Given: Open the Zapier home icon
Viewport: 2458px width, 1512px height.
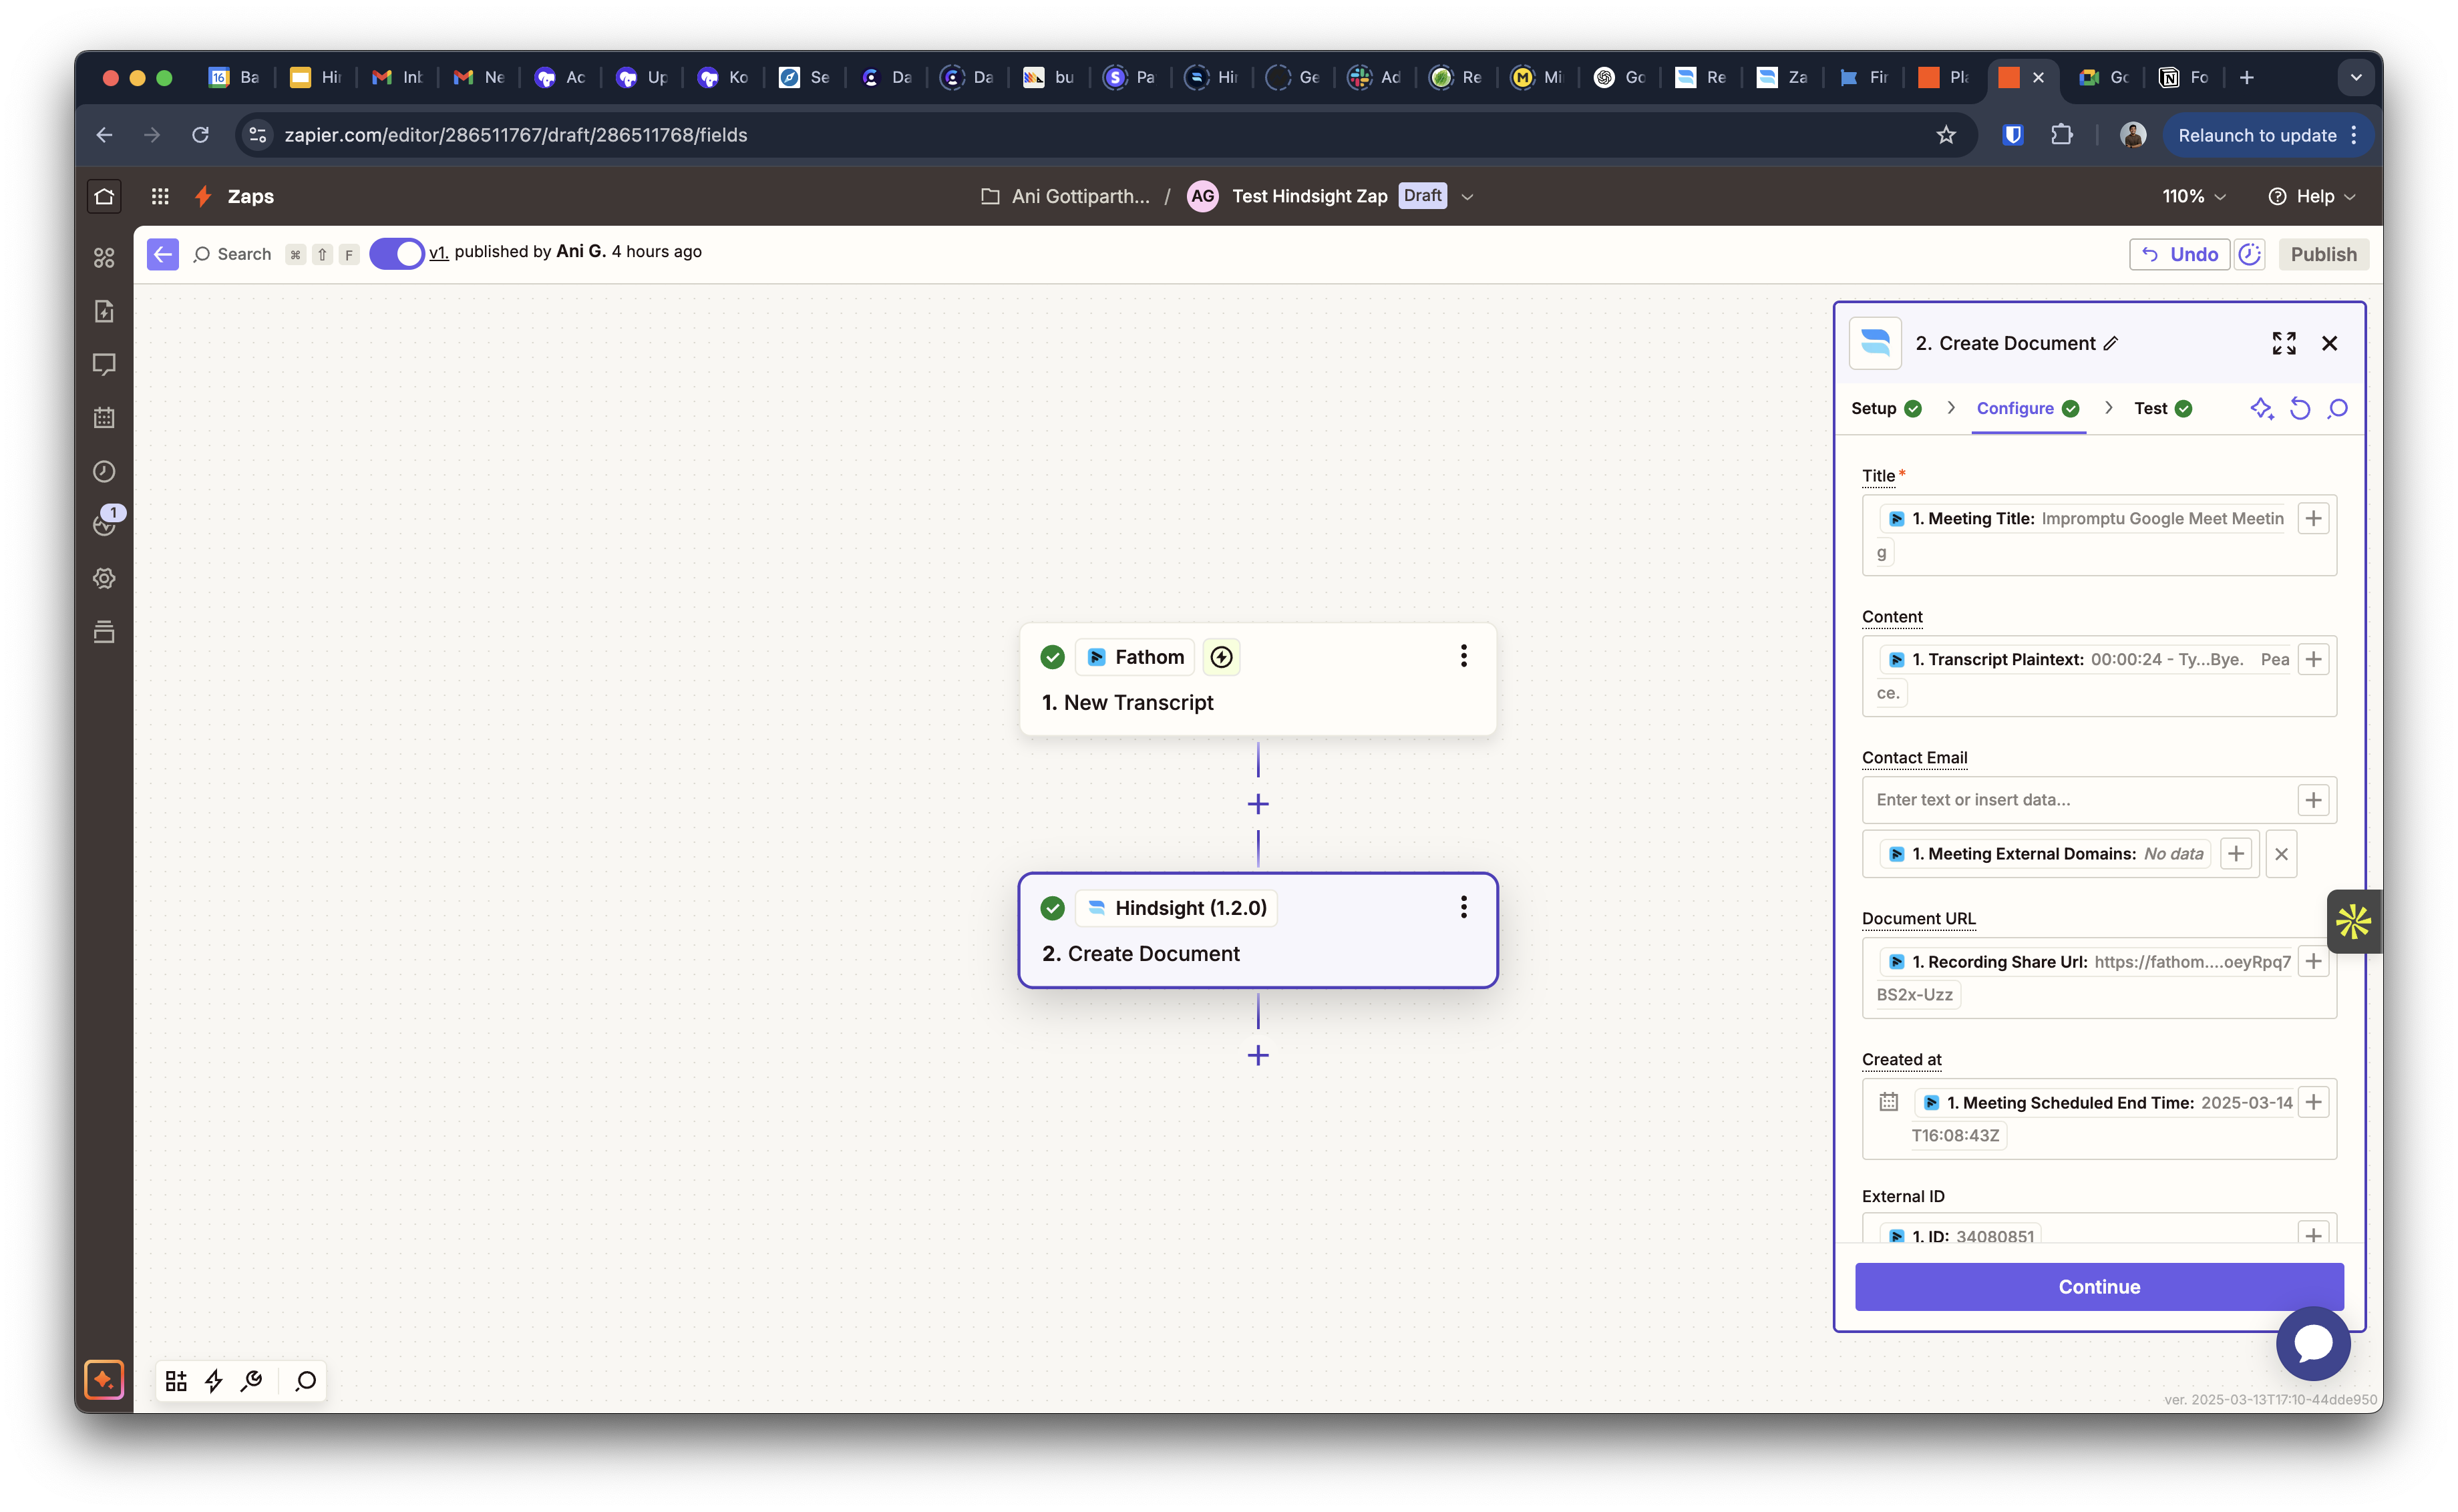Looking at the screenshot, I should tap(104, 196).
